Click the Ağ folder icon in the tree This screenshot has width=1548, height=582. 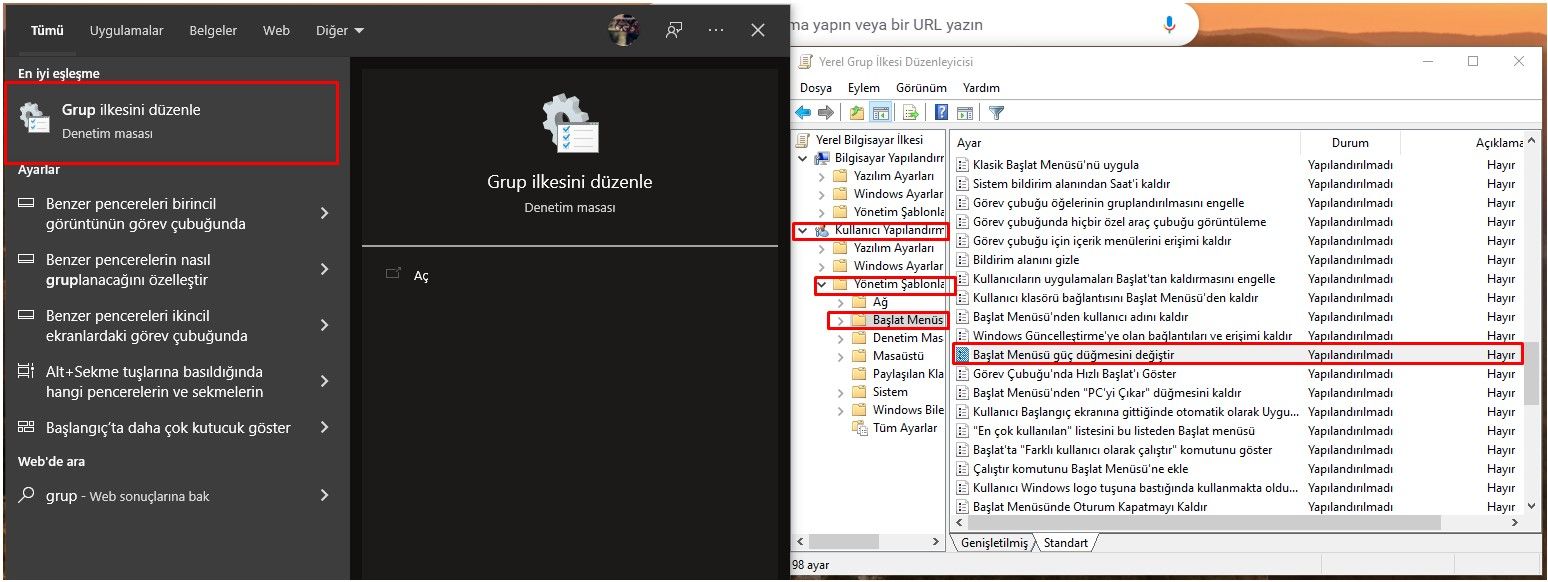[x=860, y=302]
